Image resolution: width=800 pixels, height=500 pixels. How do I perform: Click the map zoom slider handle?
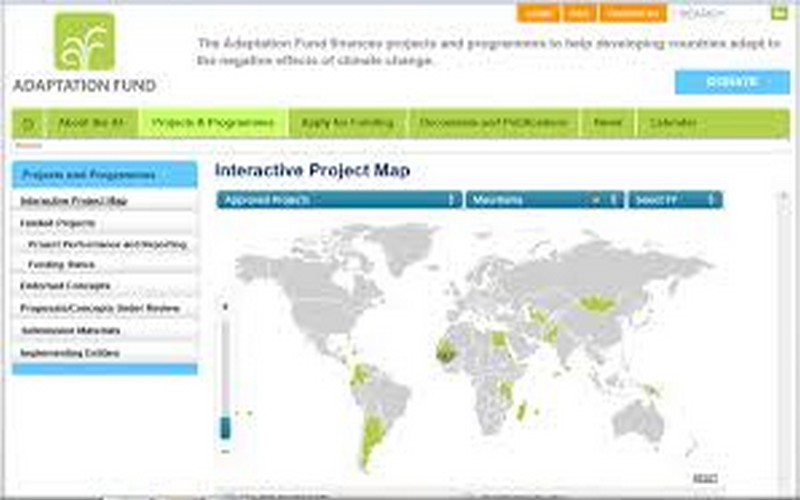[x=225, y=428]
